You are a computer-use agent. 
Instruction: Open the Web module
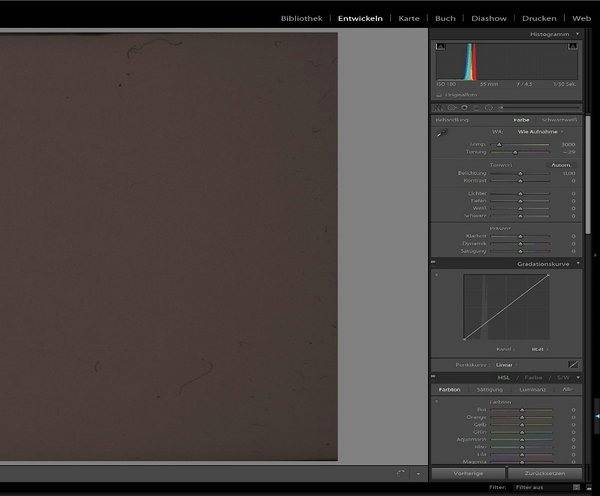point(582,18)
